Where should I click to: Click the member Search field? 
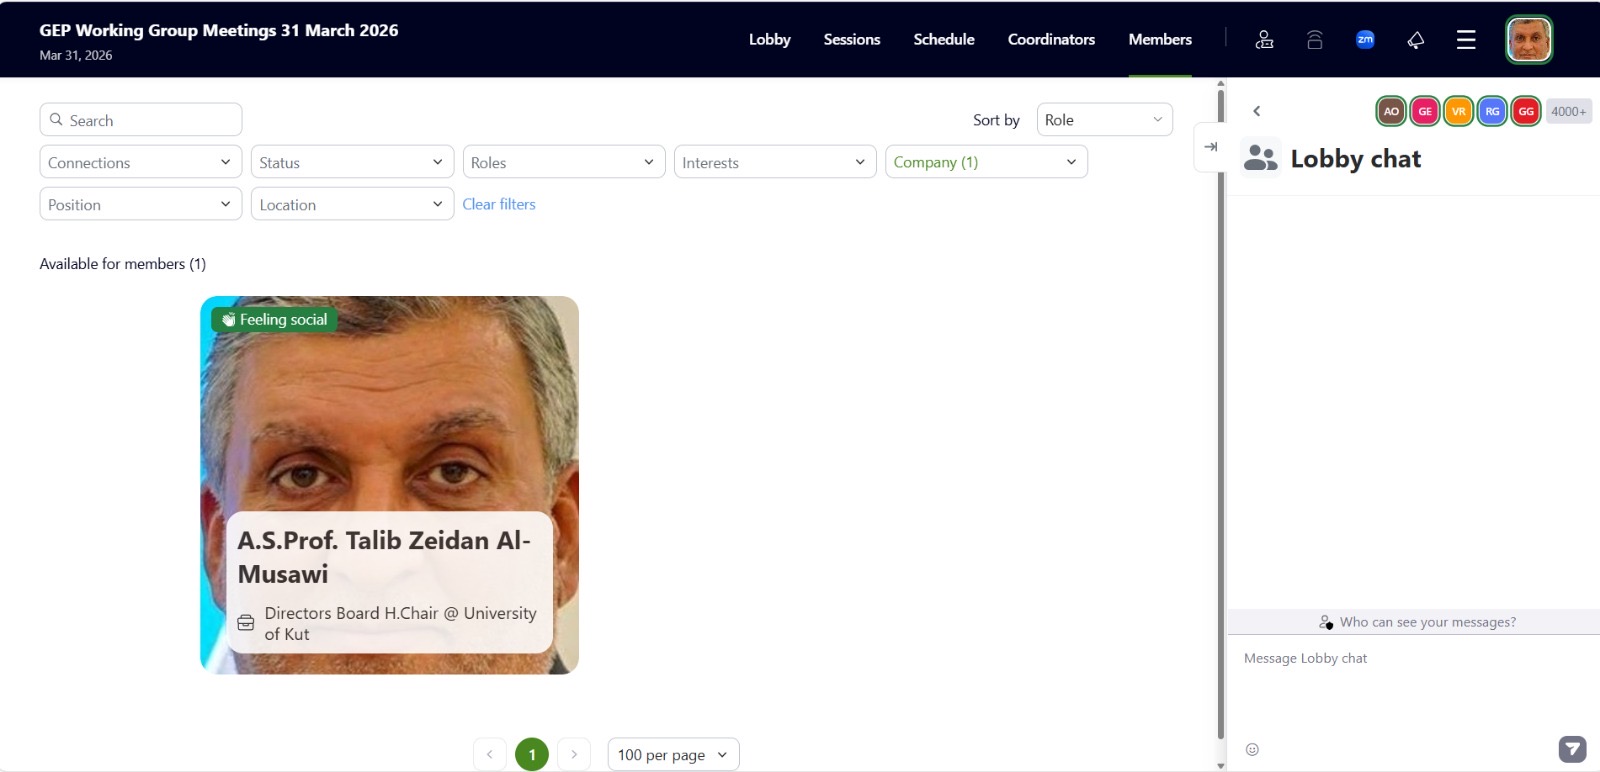(x=141, y=120)
